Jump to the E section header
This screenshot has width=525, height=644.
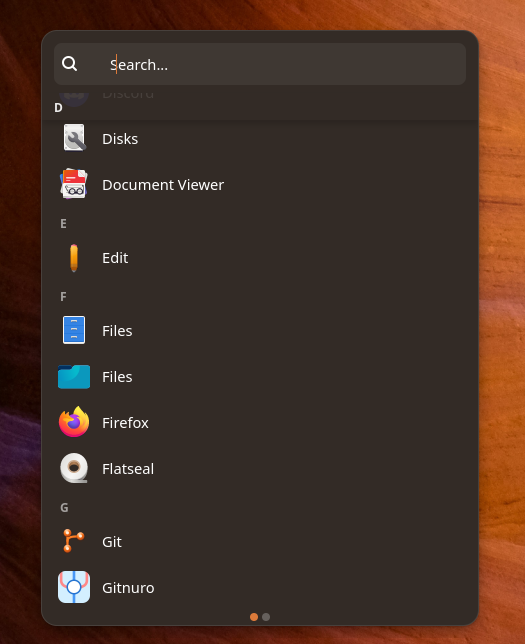click(63, 223)
